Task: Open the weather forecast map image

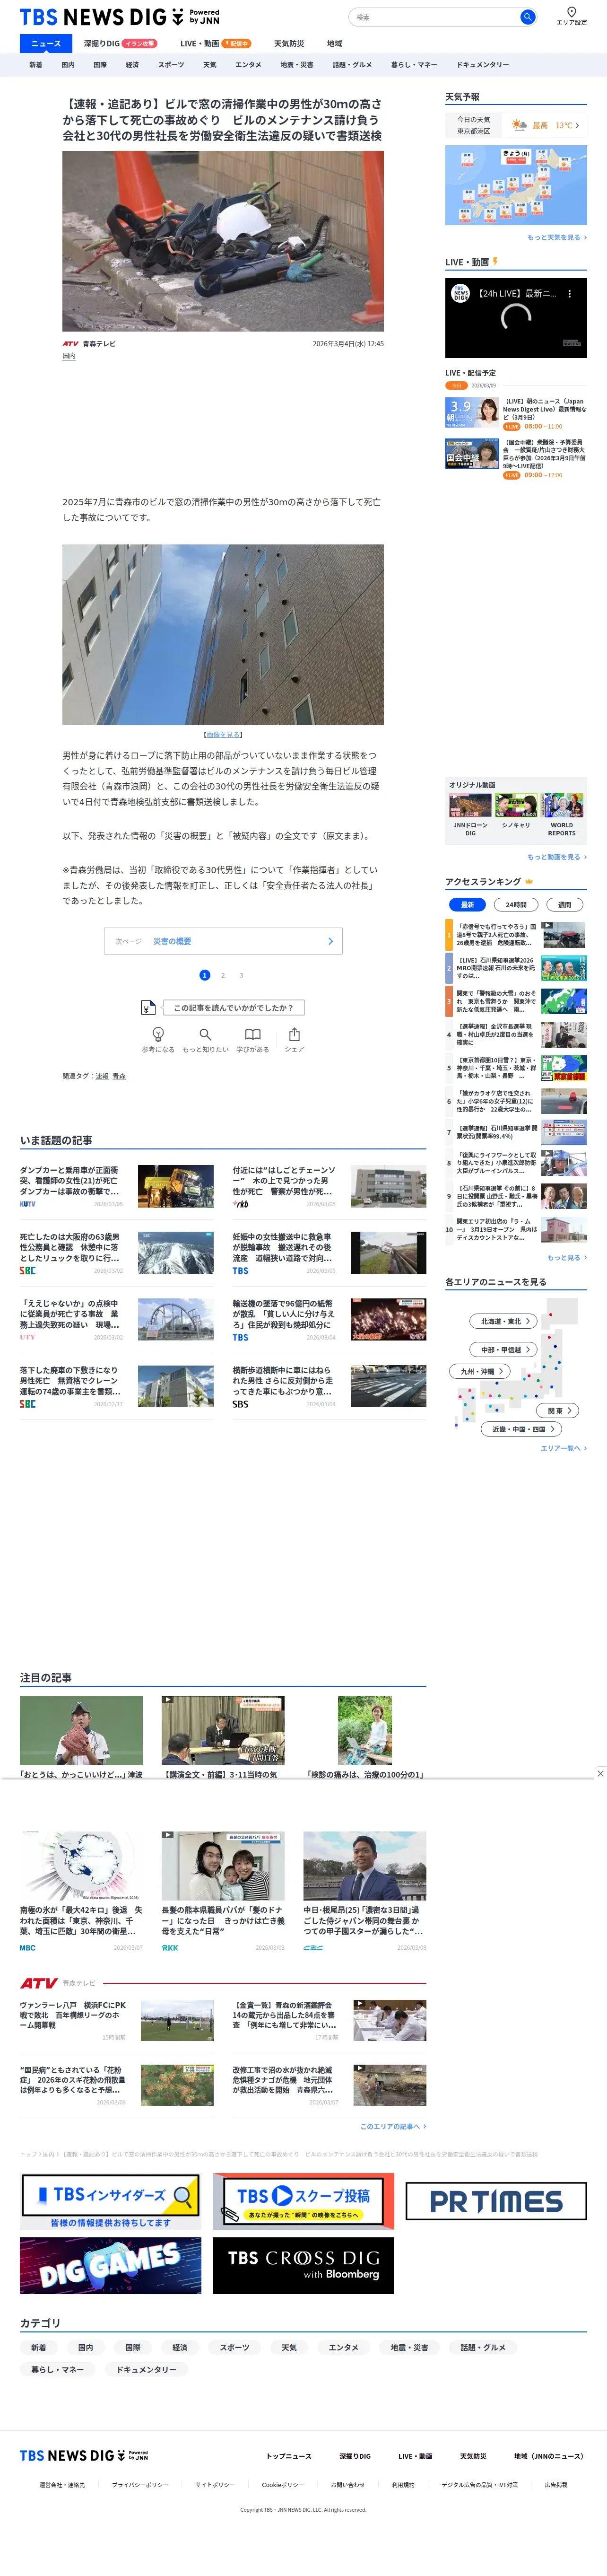Action: 516,185
